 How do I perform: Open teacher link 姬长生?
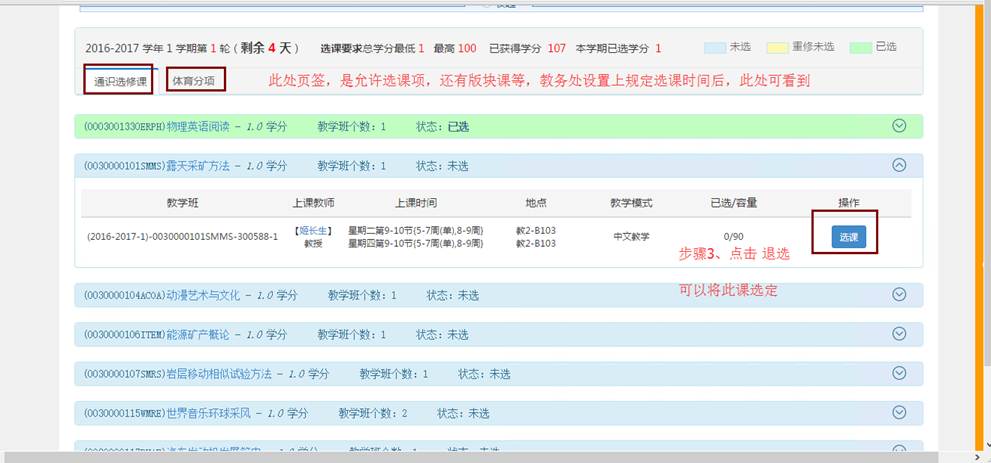pos(312,231)
